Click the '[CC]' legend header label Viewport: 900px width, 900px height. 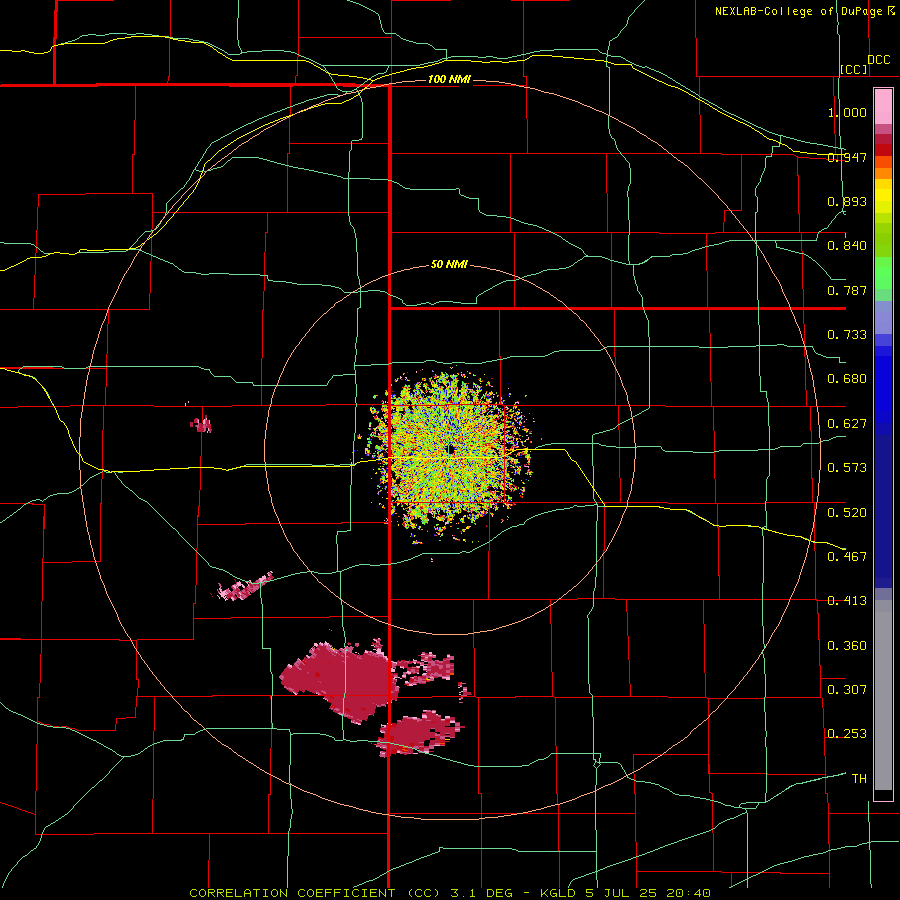point(854,69)
